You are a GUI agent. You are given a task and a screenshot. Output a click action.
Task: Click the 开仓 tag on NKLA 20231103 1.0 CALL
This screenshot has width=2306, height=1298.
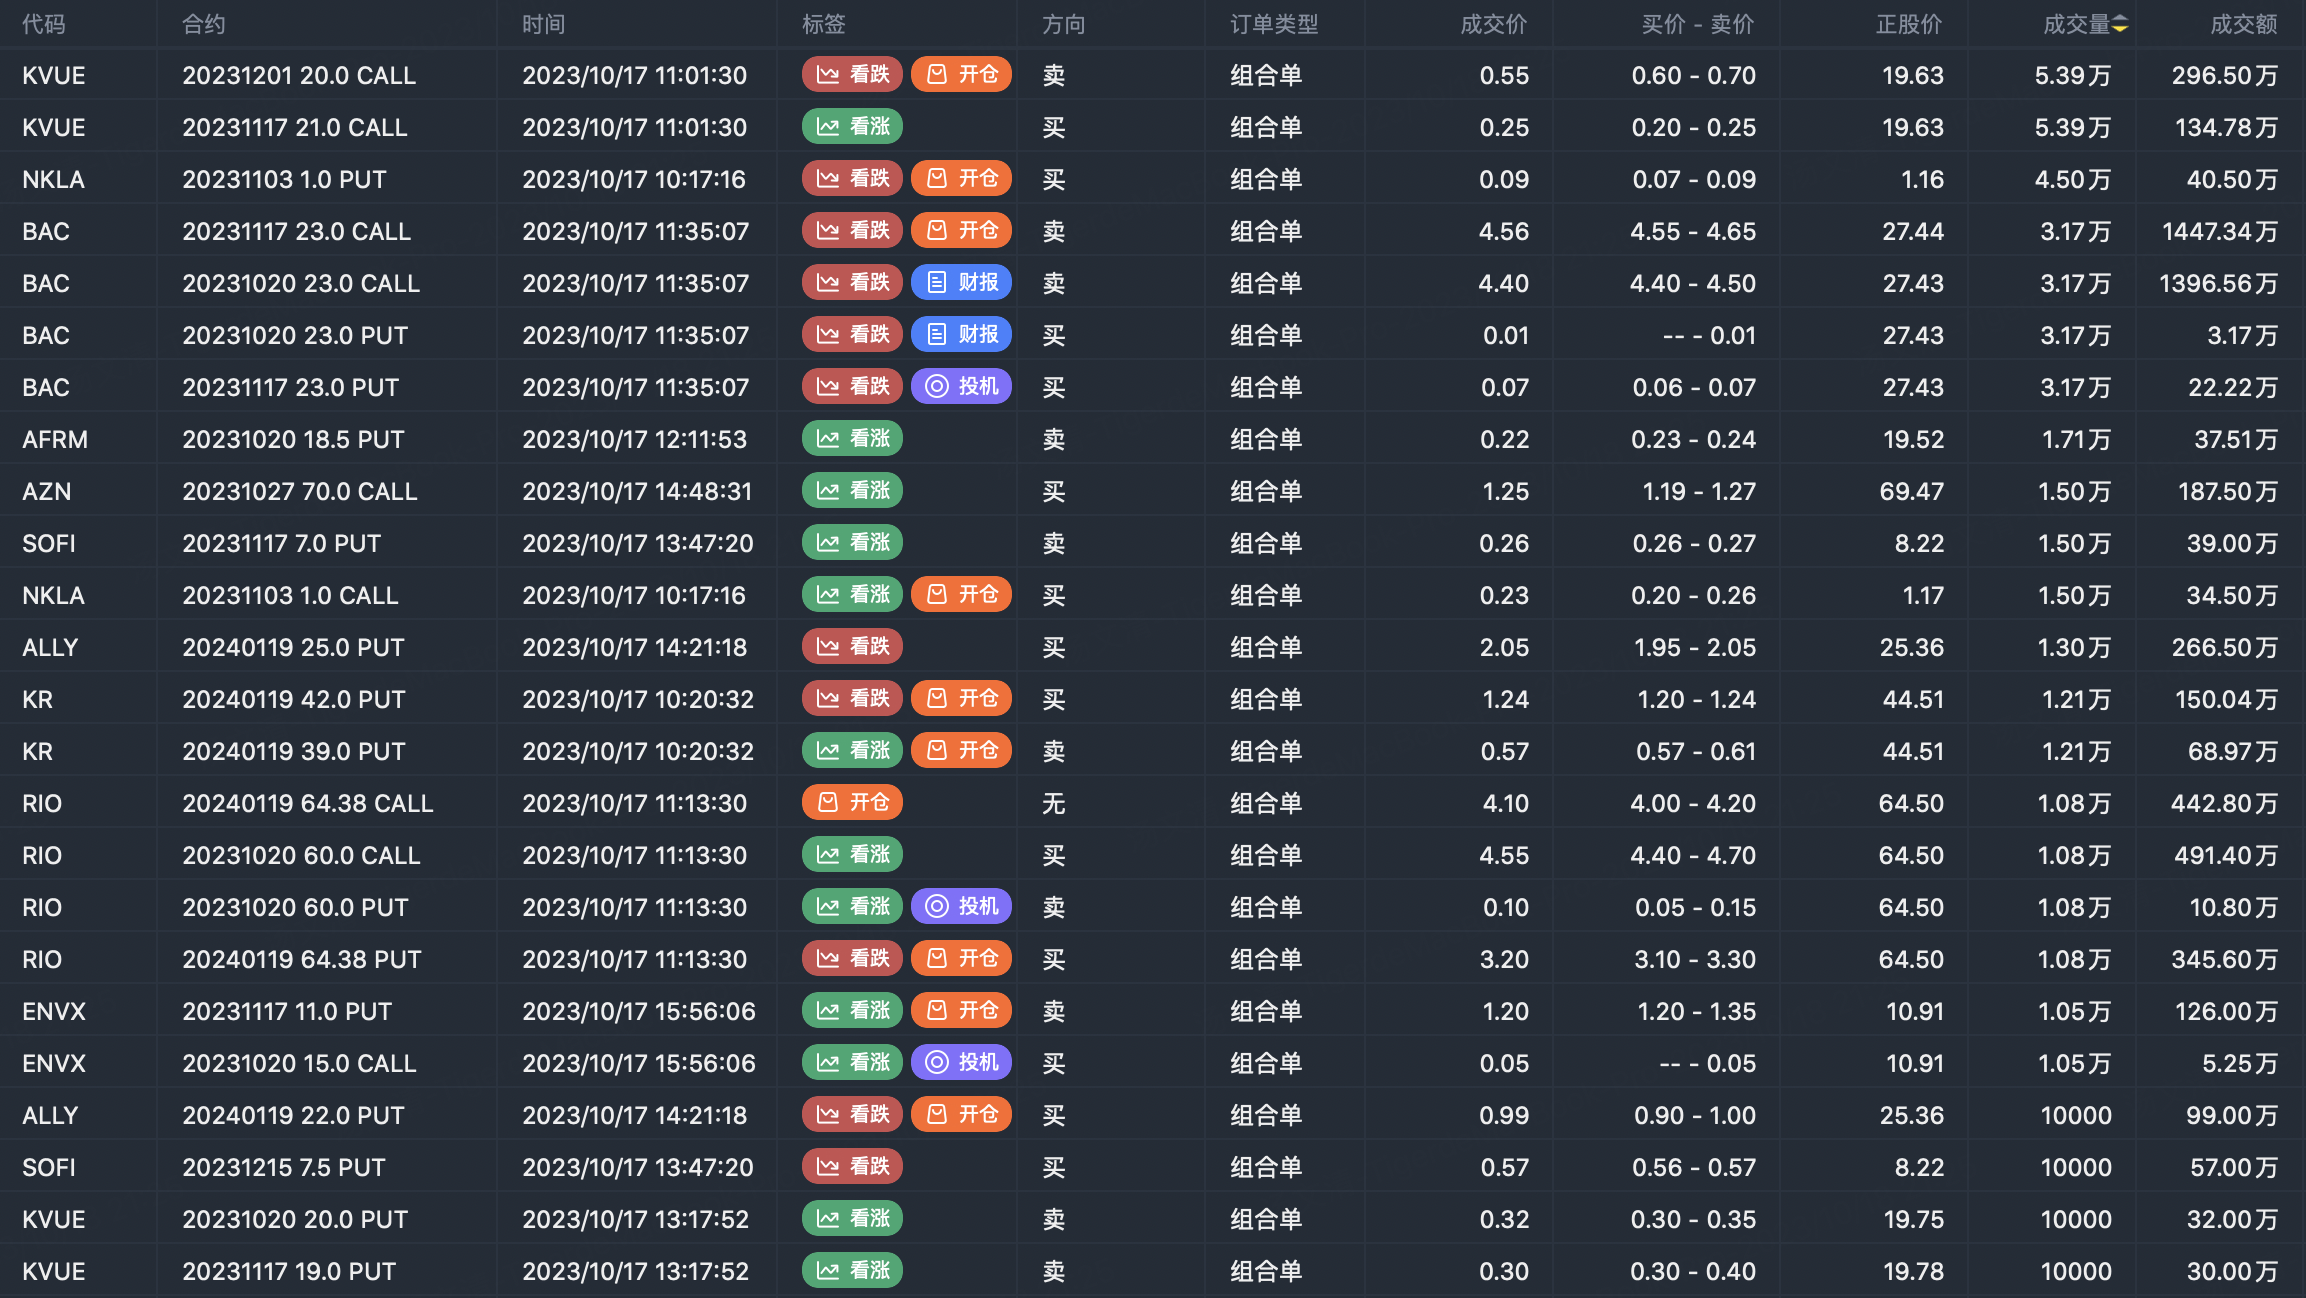[x=961, y=595]
